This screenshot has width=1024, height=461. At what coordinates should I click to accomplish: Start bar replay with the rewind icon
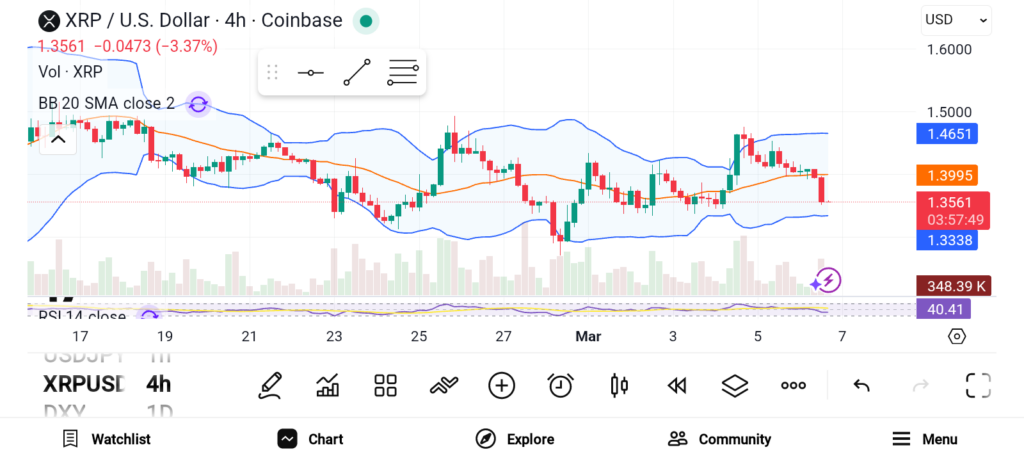pos(677,385)
